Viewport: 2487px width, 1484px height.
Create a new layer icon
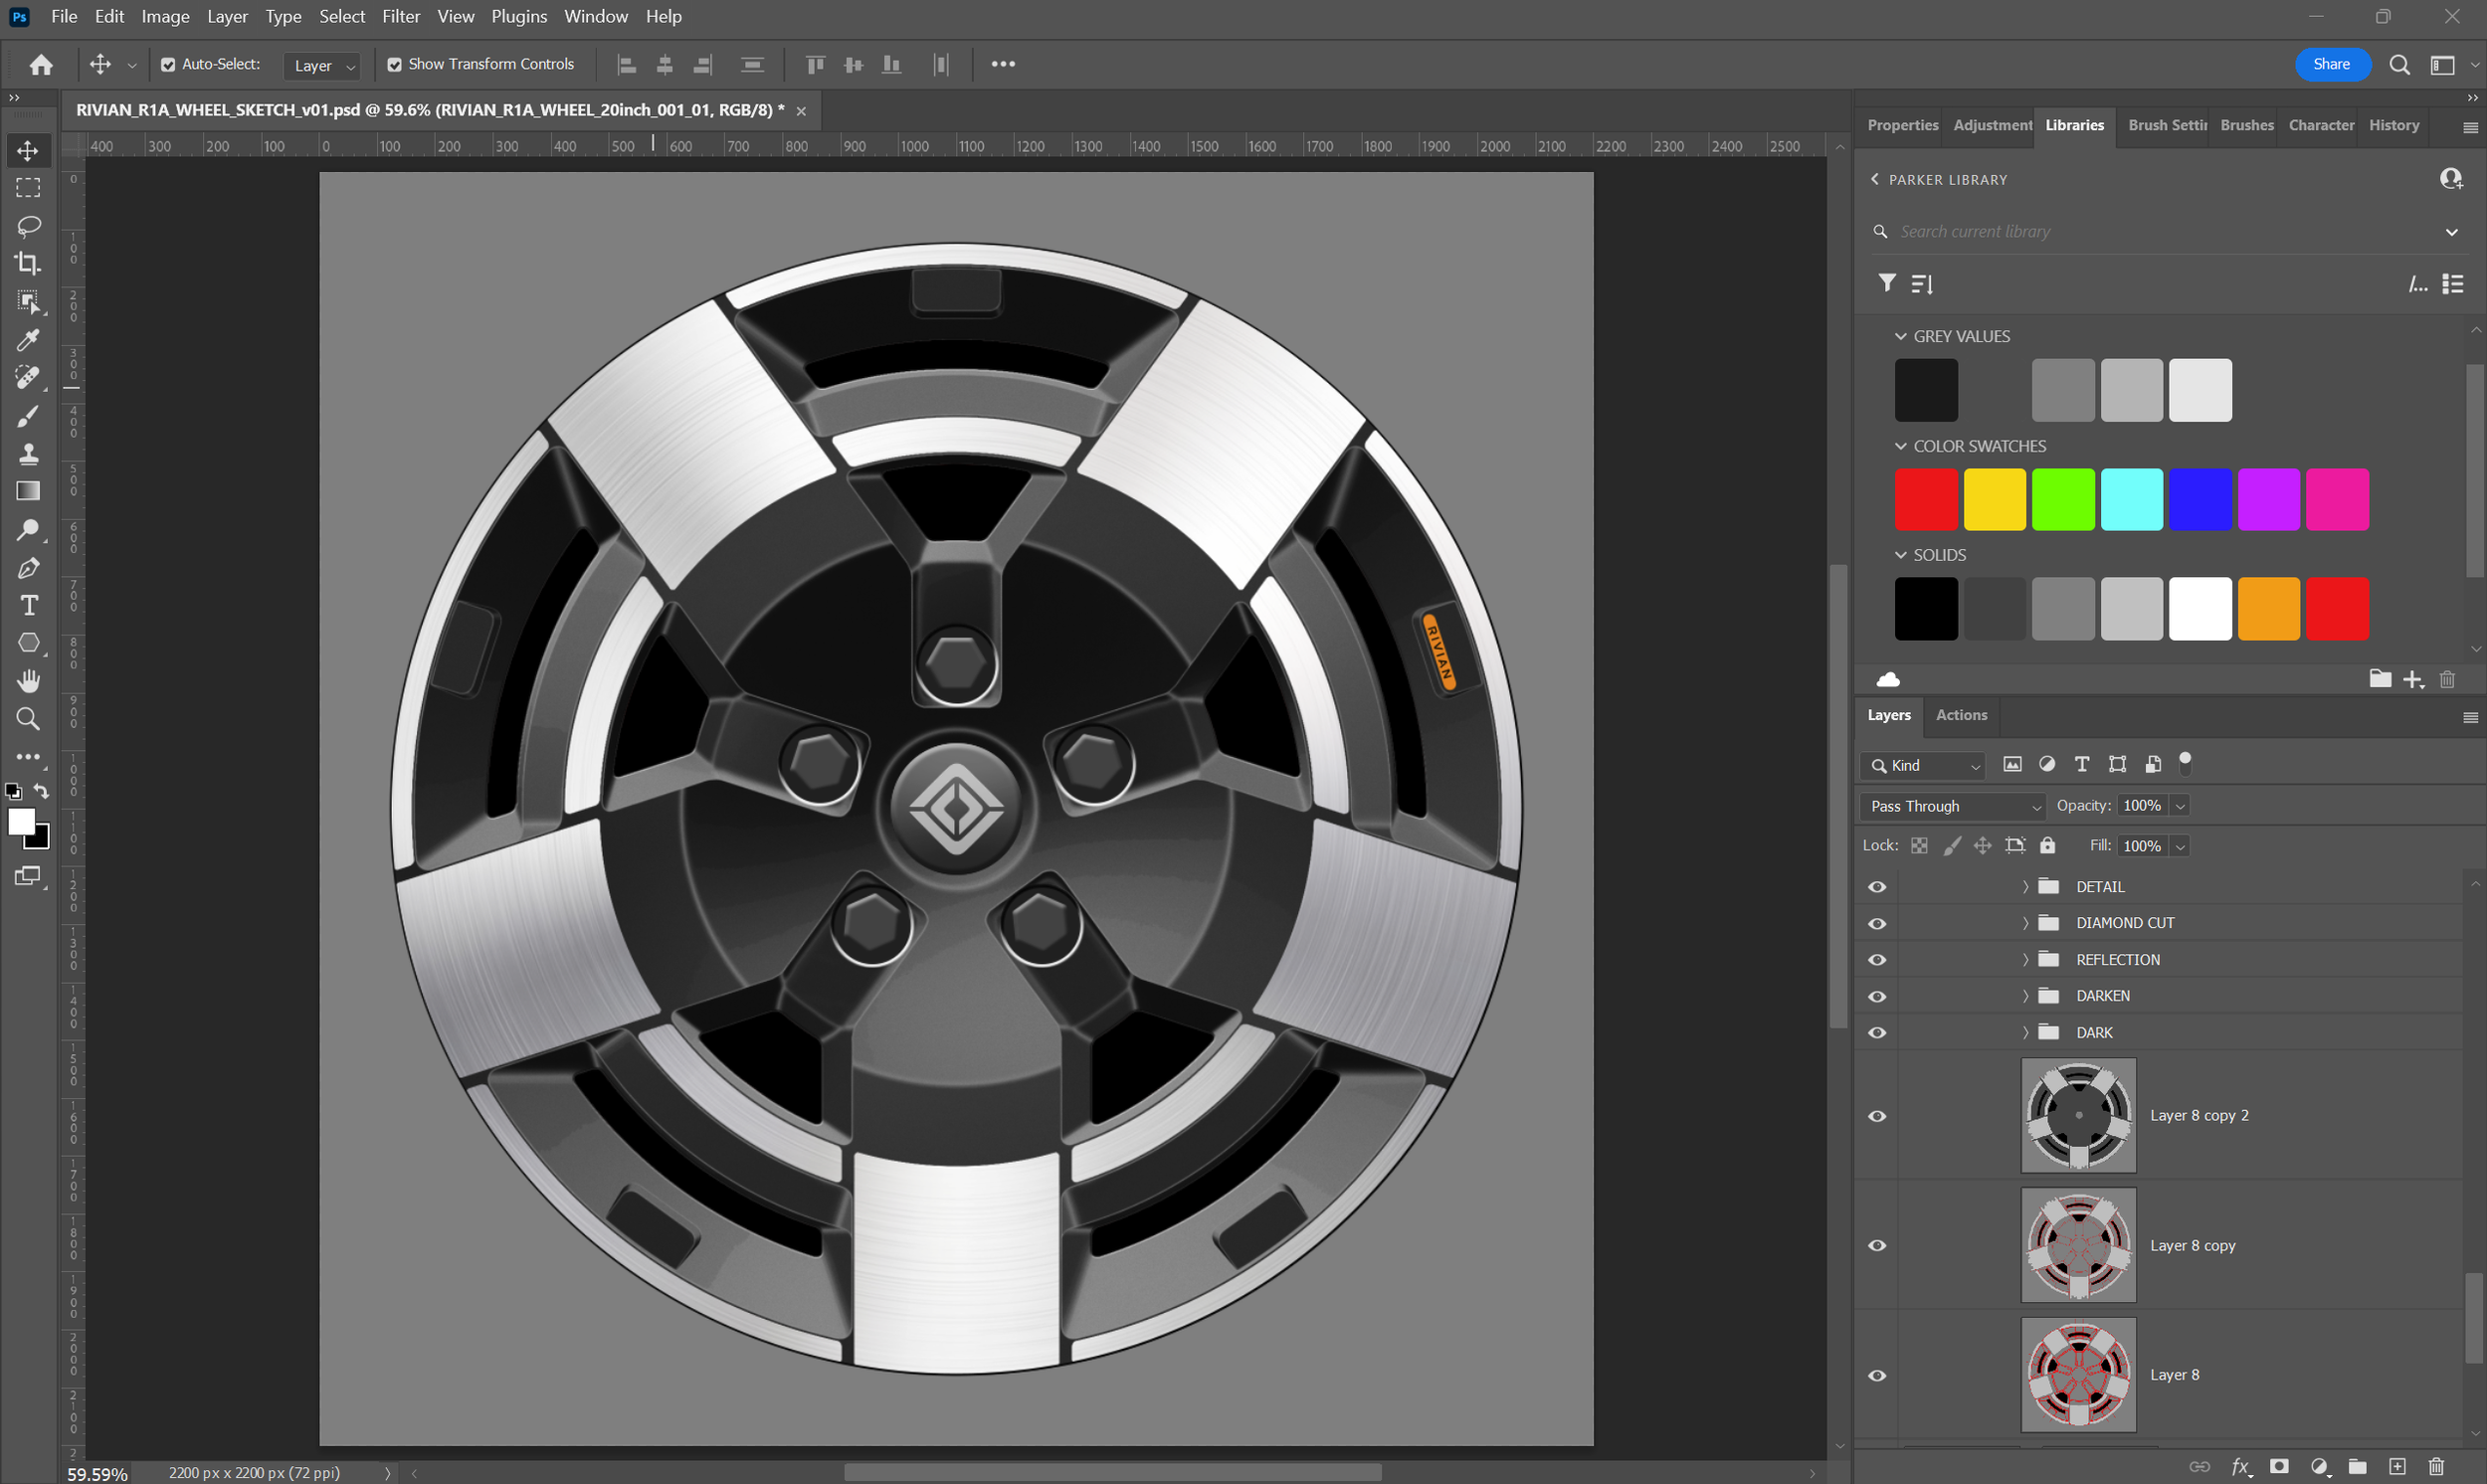pyautogui.click(x=2397, y=1466)
